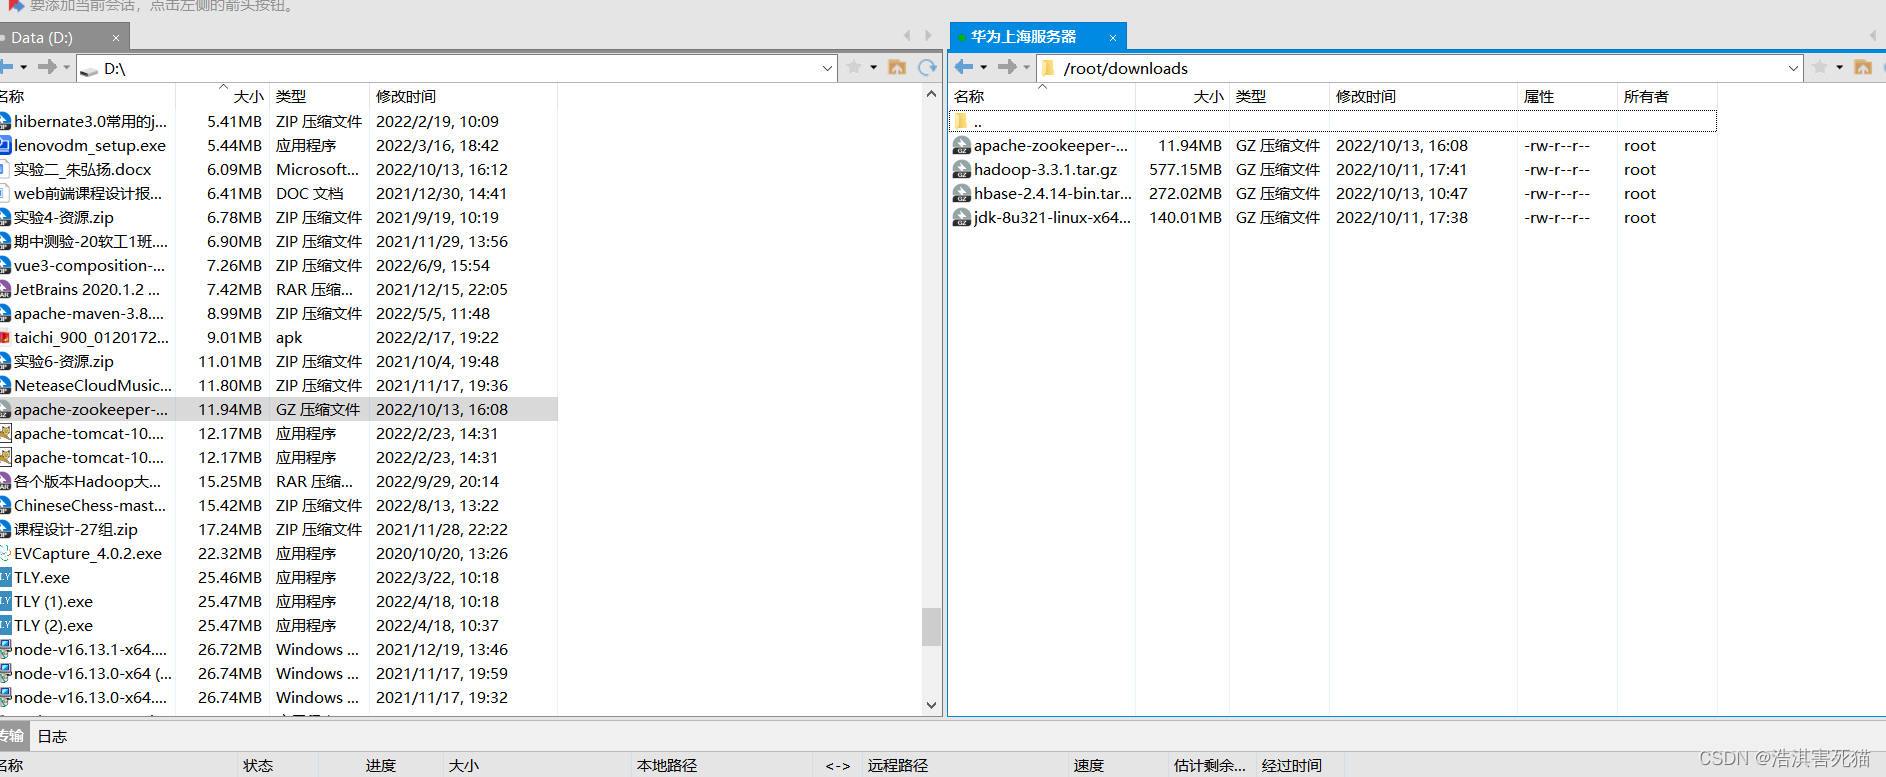Click the local pane scroll-up arrow

(x=931, y=94)
